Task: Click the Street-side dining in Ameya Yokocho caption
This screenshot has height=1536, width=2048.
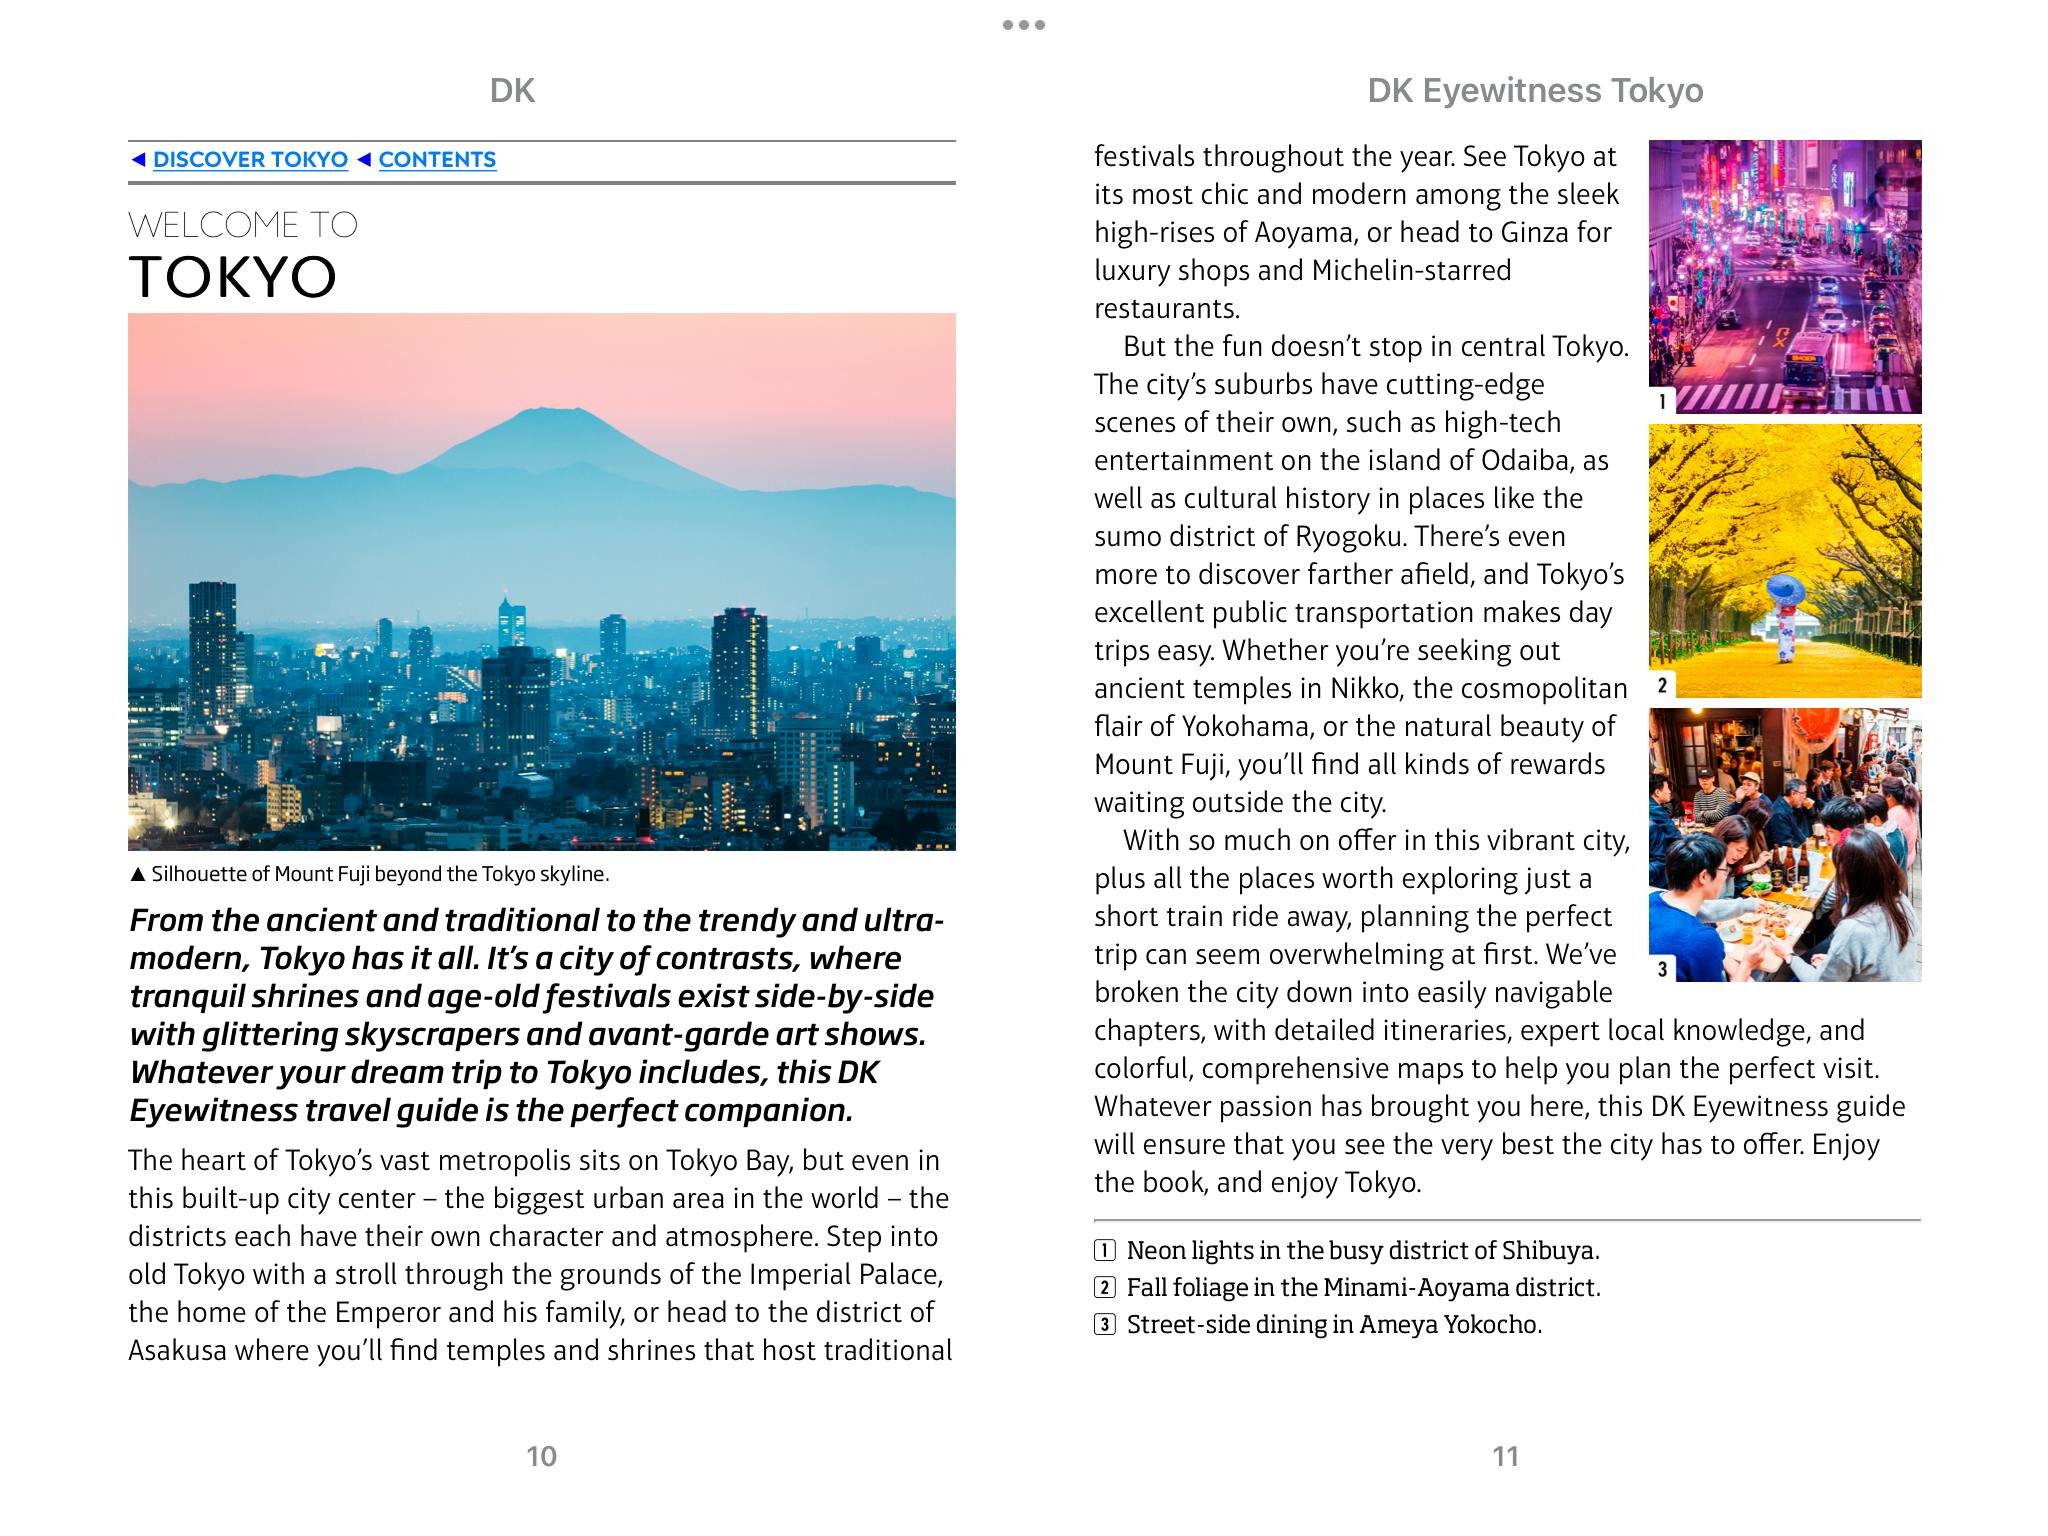Action: tap(1334, 1325)
